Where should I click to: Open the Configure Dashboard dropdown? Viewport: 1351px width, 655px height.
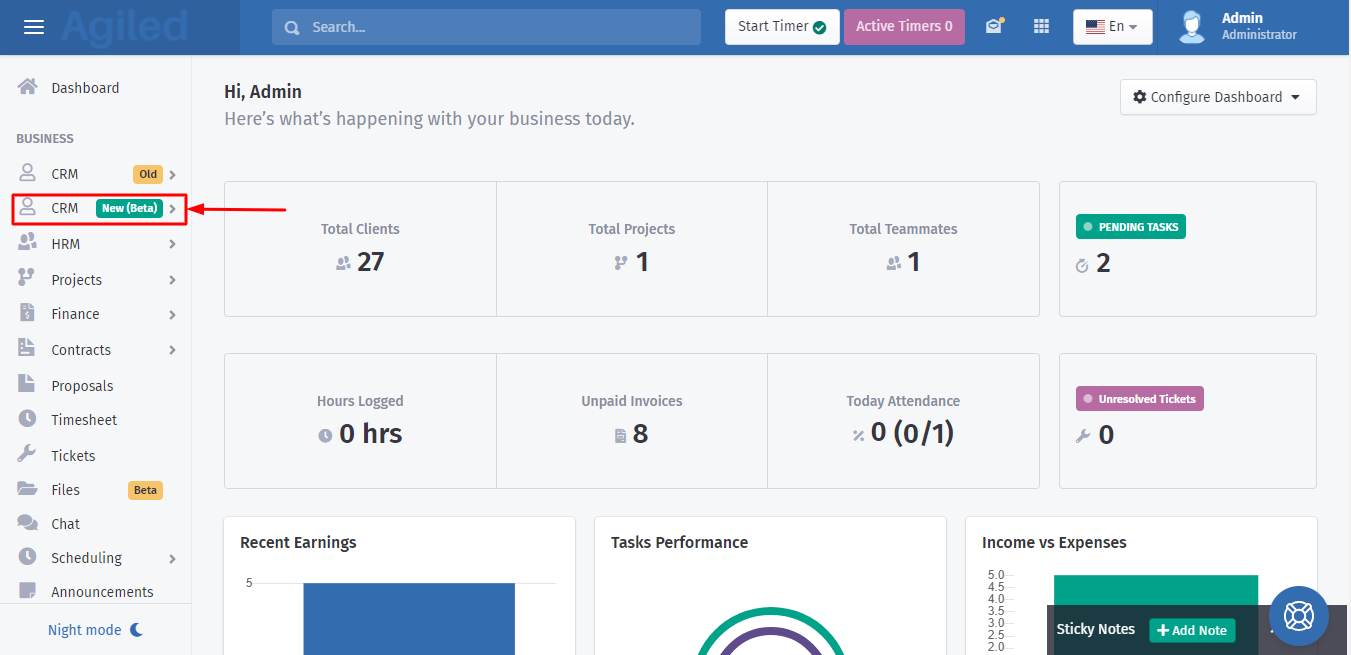[x=1217, y=97]
